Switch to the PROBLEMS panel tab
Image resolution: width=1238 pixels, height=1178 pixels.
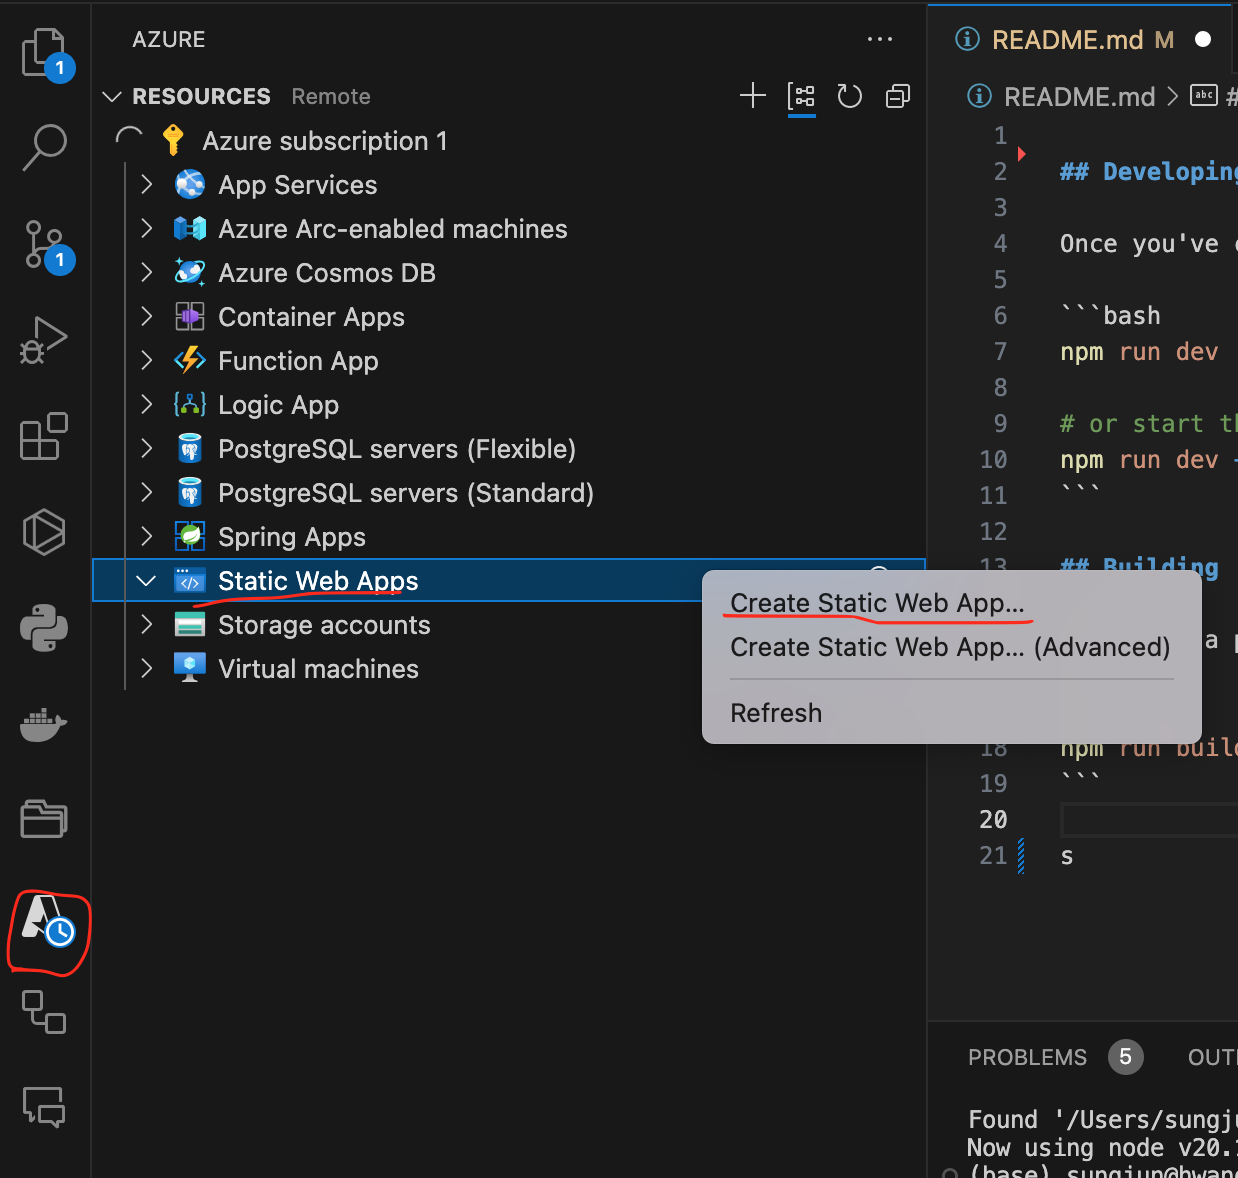1027,1057
